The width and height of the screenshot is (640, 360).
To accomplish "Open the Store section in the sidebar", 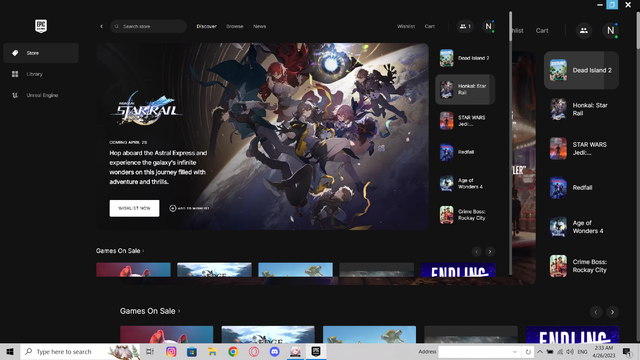I will point(41,53).
